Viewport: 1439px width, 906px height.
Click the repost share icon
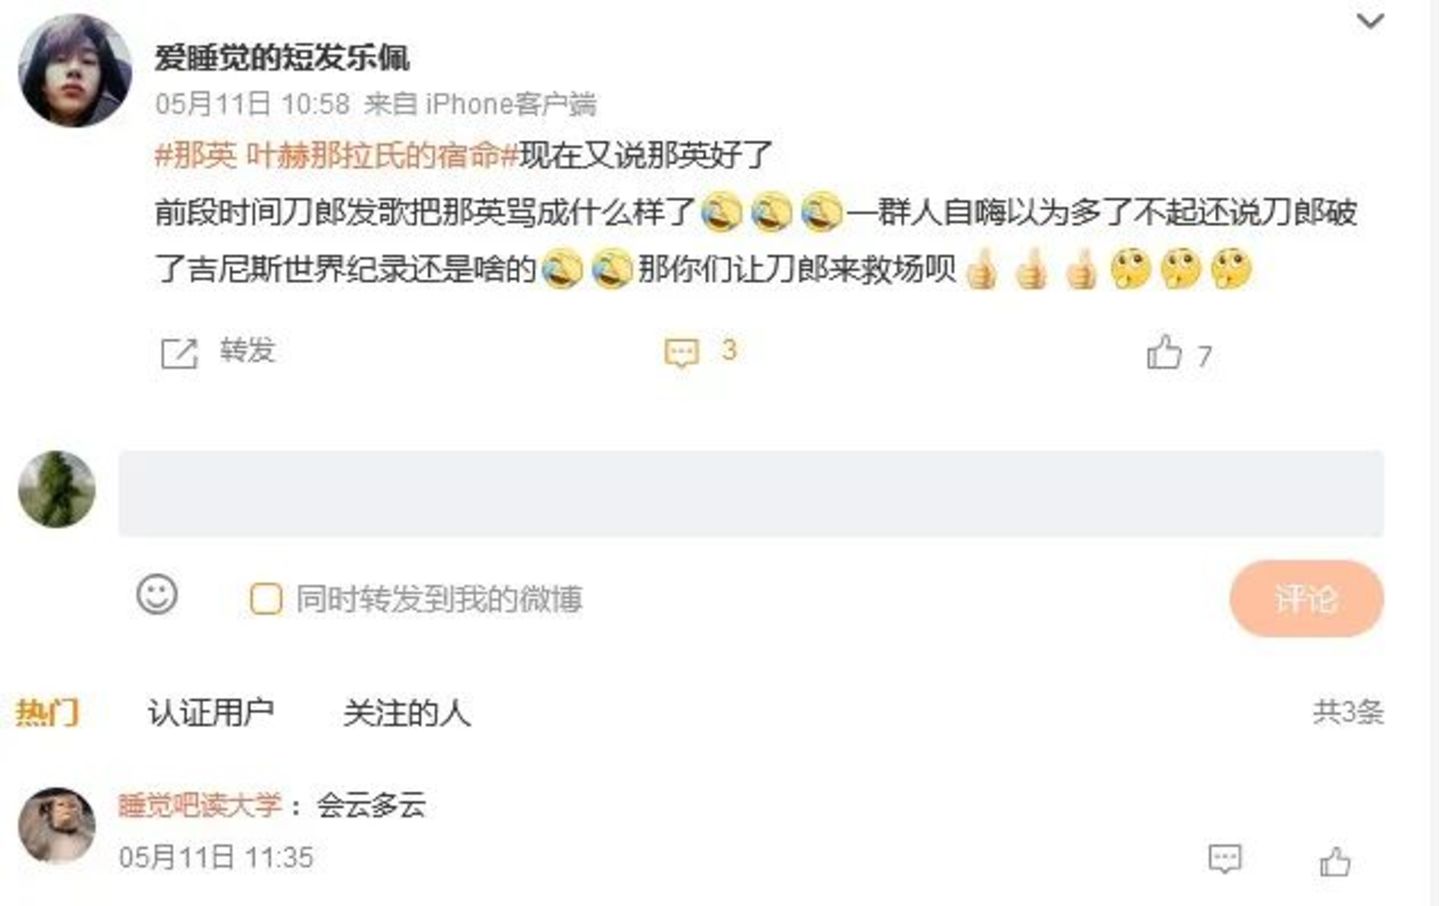tap(179, 353)
